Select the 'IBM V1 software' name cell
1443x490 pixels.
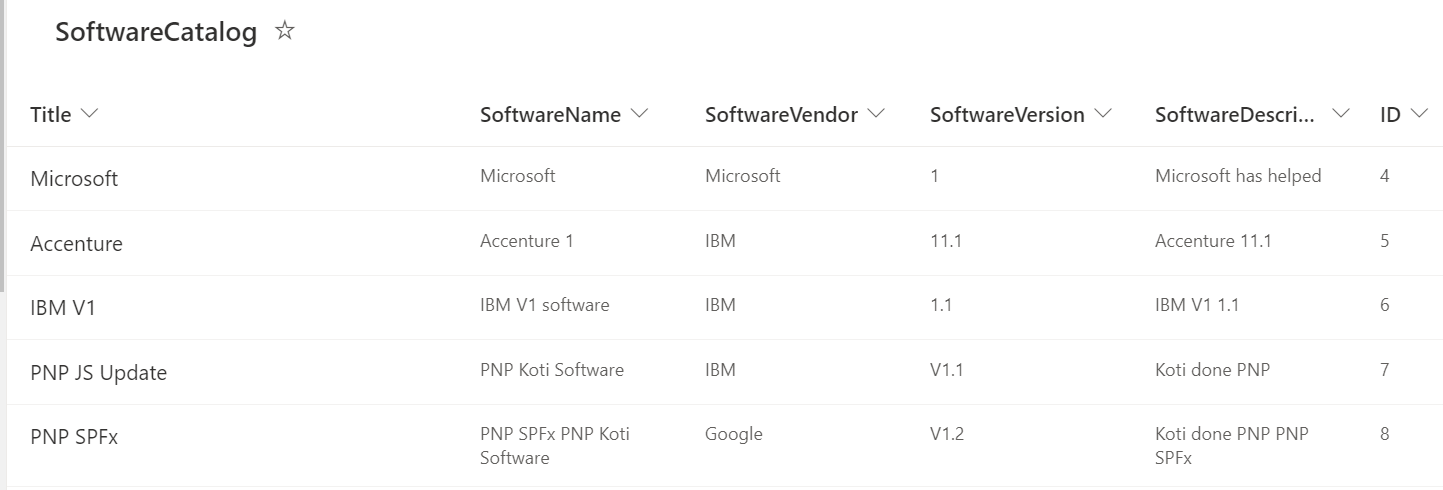coord(544,305)
